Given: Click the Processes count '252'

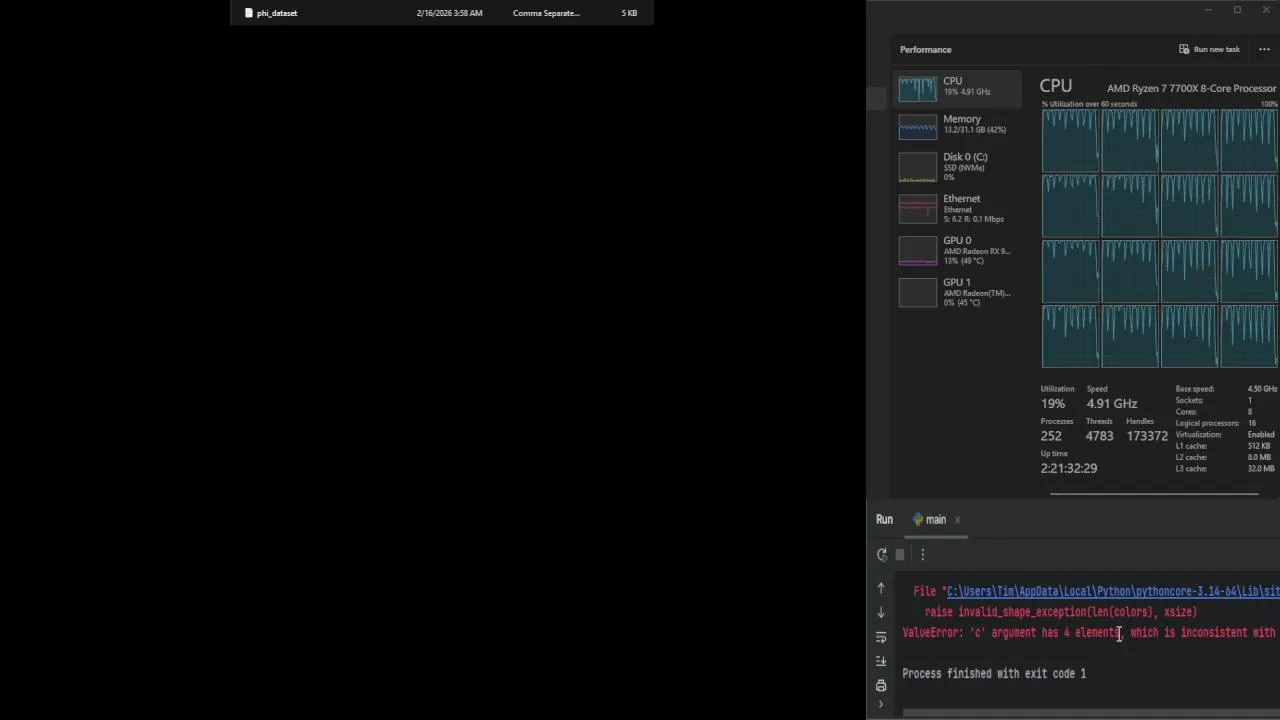Looking at the screenshot, I should coord(1051,436).
